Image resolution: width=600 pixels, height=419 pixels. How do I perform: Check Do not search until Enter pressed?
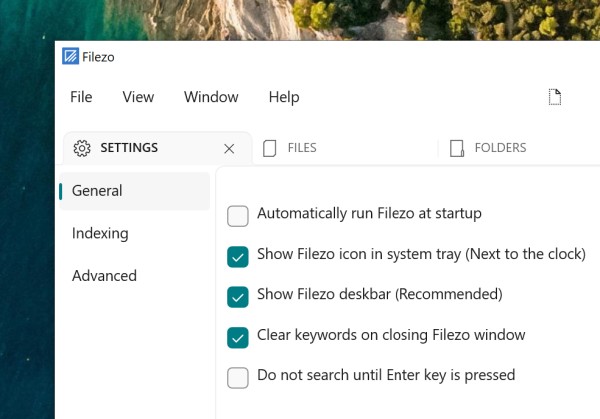click(x=238, y=377)
